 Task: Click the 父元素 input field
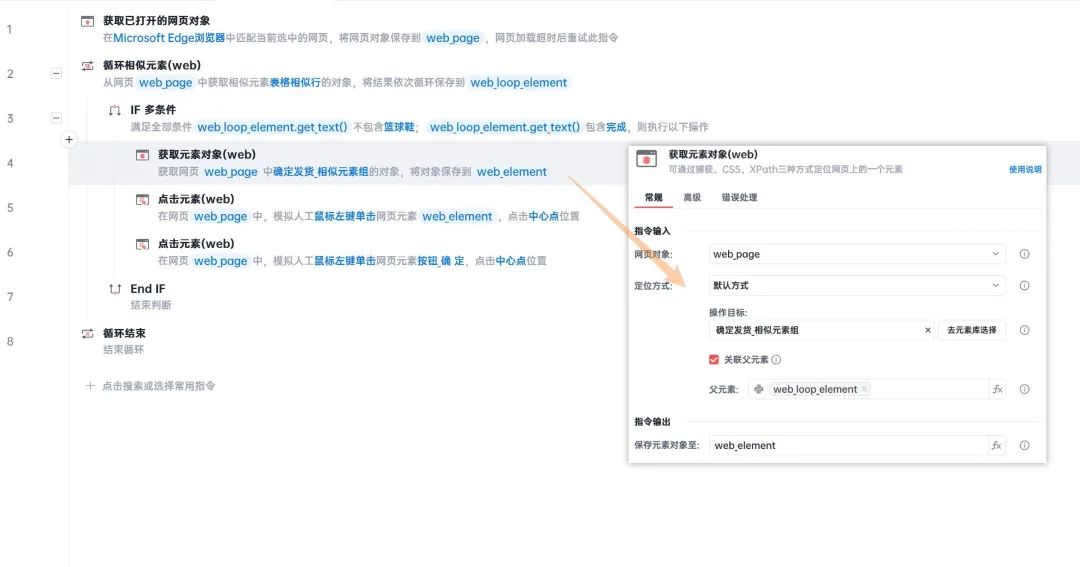click(869, 389)
